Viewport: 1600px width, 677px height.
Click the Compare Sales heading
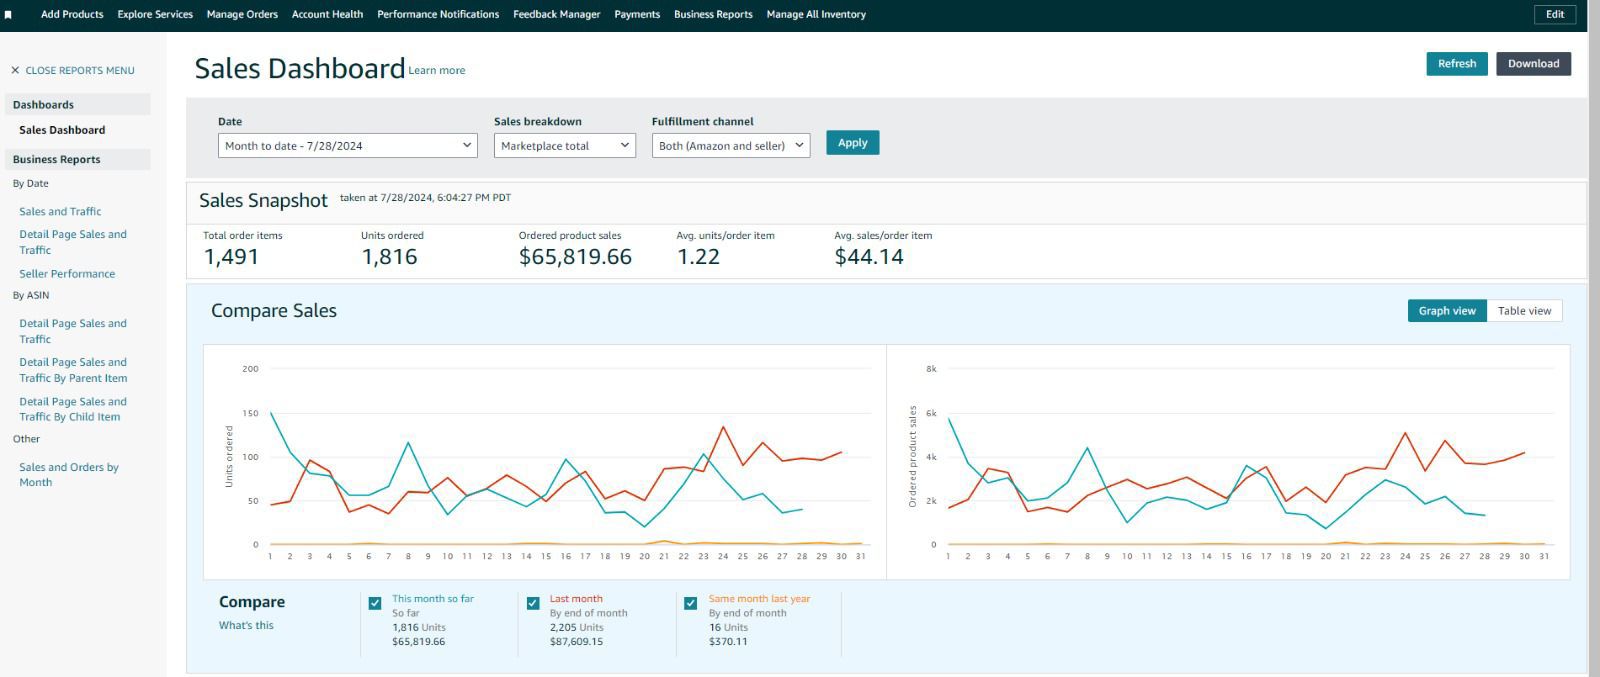[274, 310]
